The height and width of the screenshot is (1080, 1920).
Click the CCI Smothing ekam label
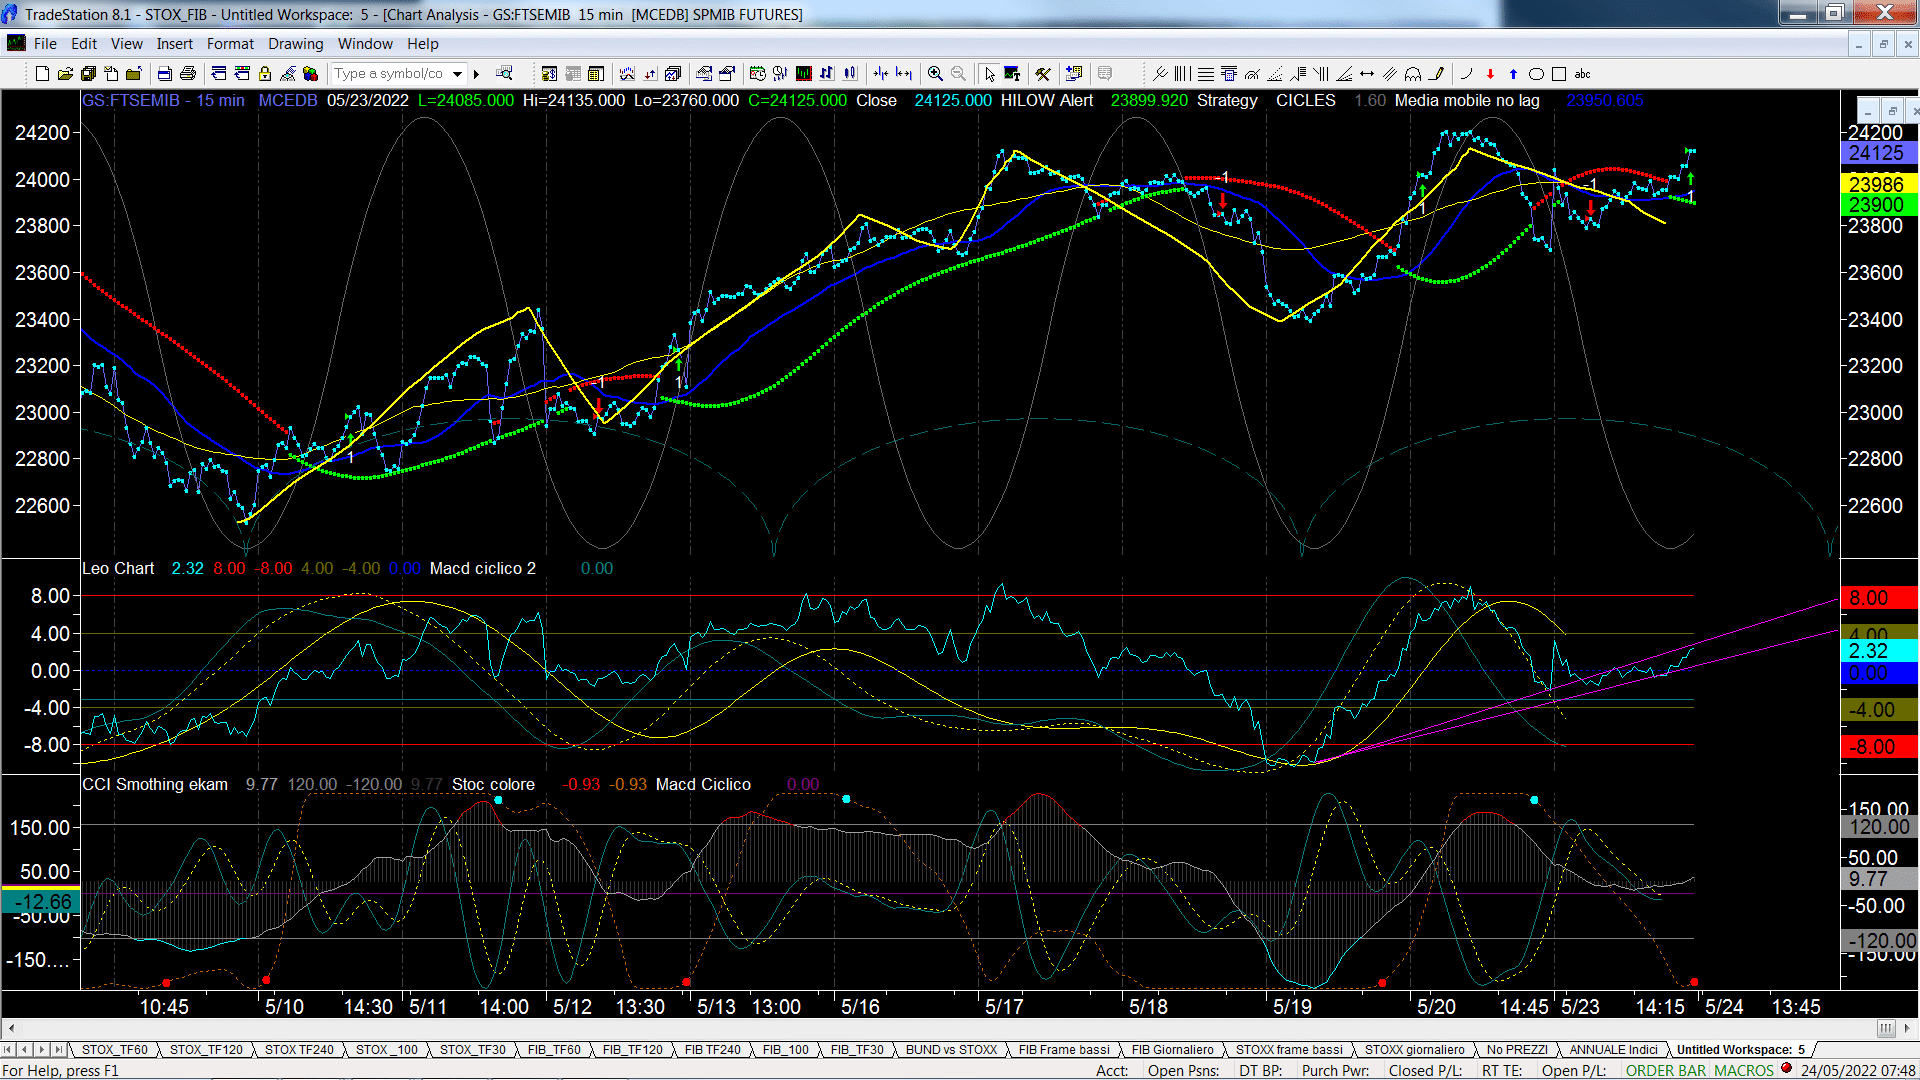pyautogui.click(x=155, y=784)
